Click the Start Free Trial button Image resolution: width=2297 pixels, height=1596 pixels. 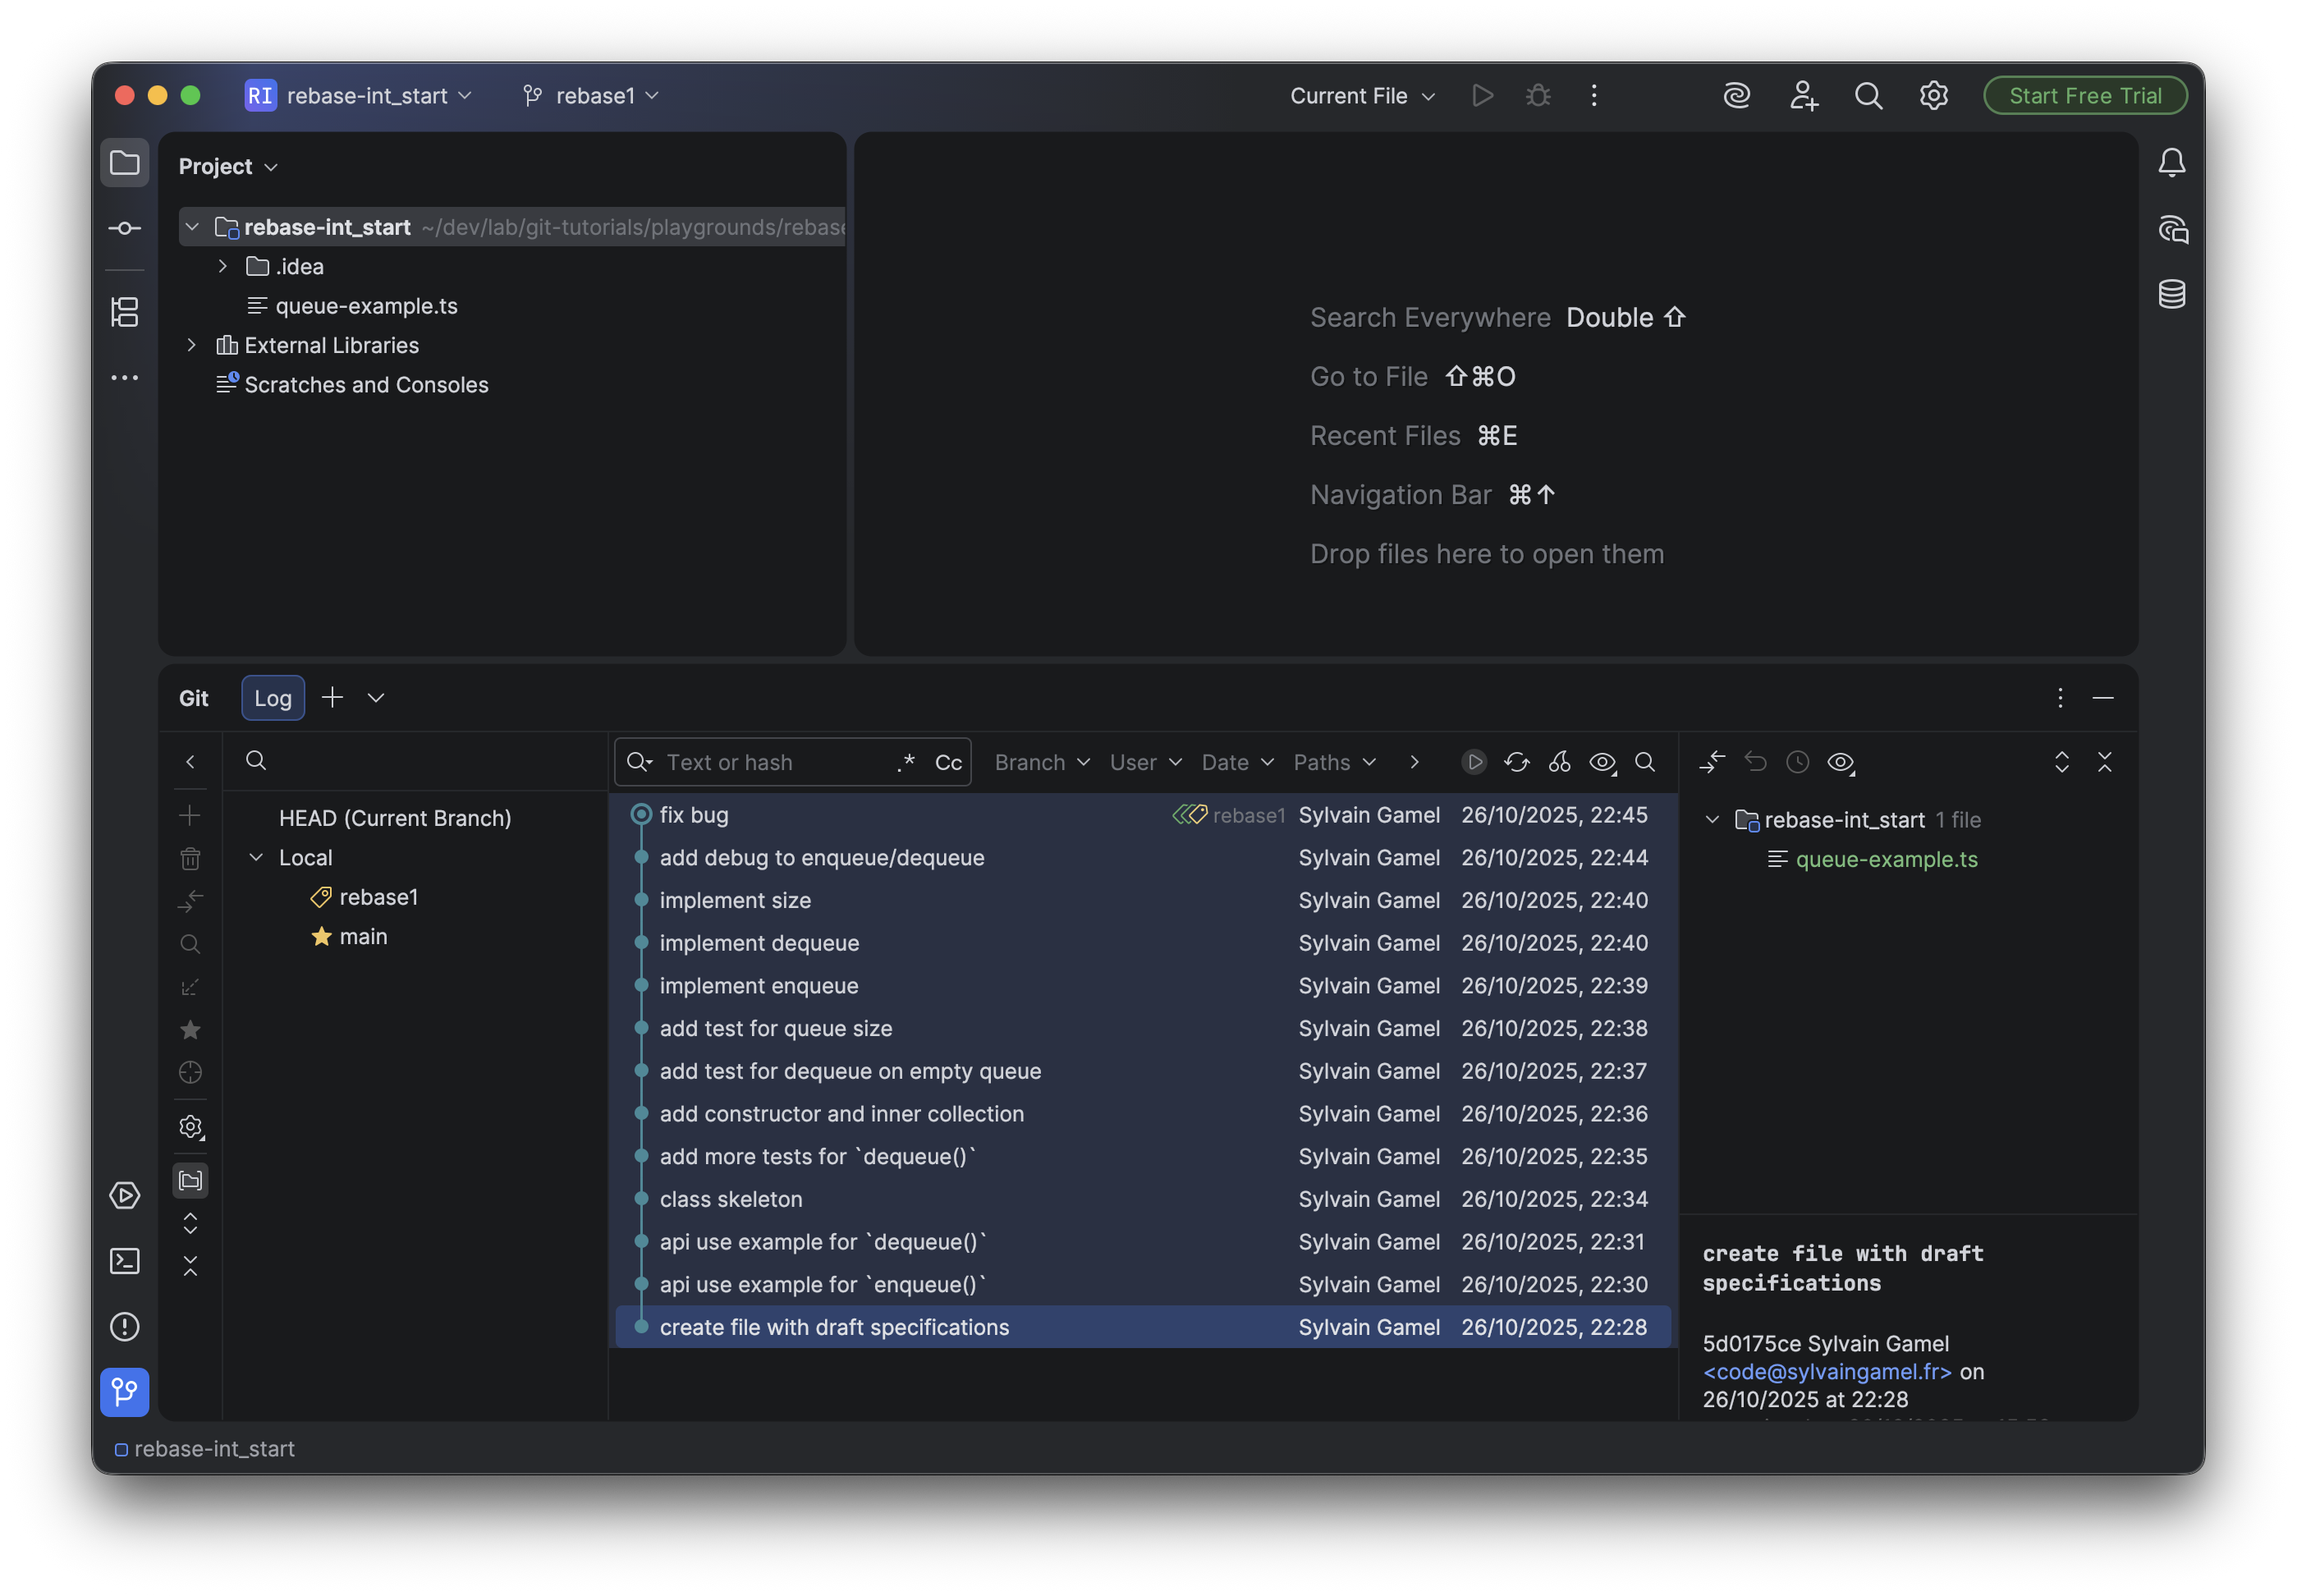click(2084, 95)
